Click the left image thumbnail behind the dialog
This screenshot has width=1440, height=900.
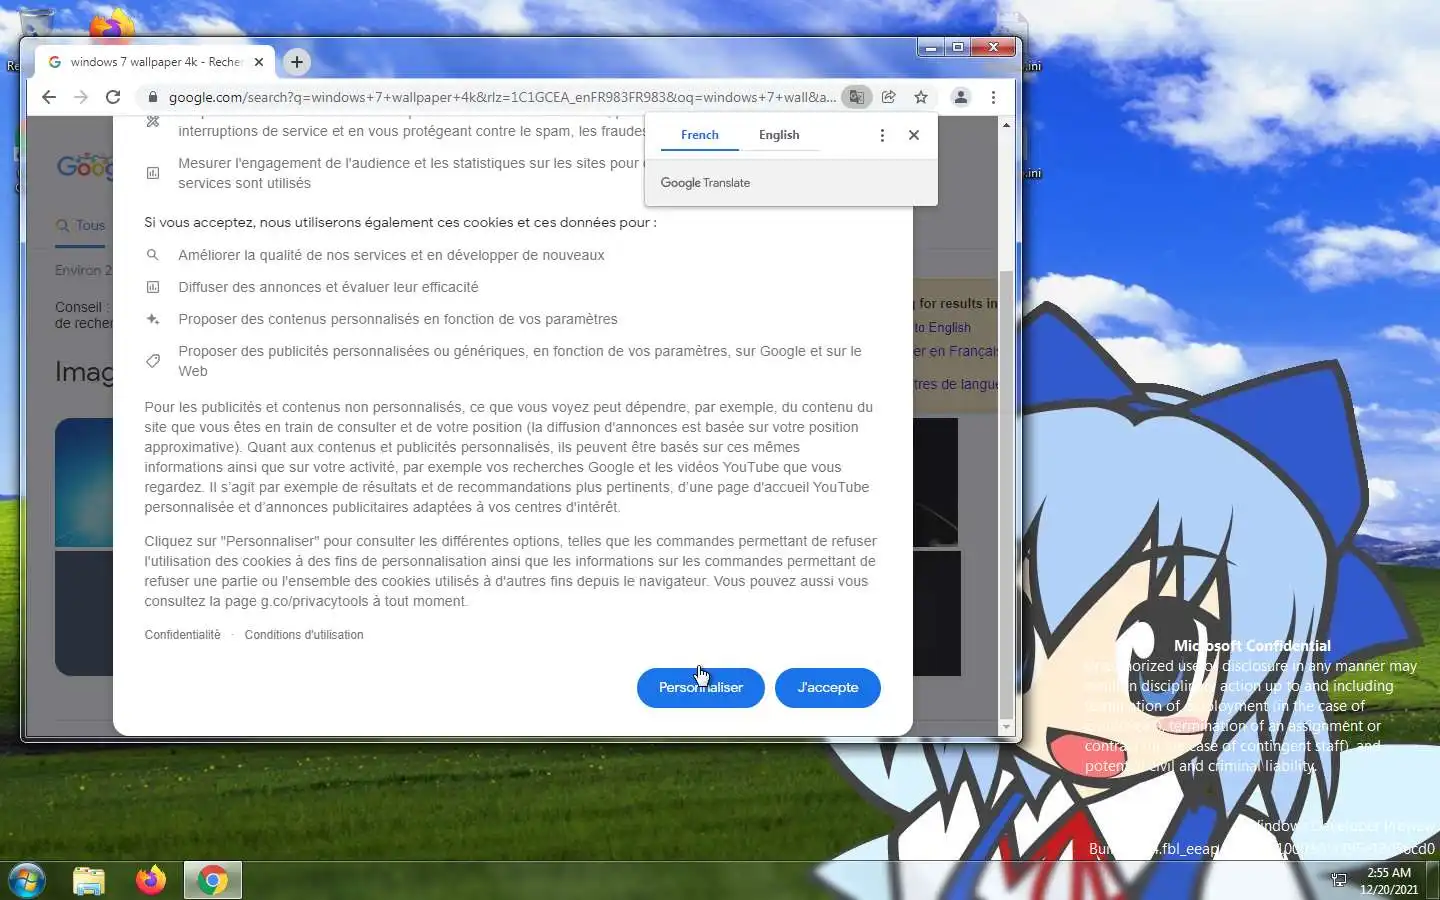pos(84,482)
